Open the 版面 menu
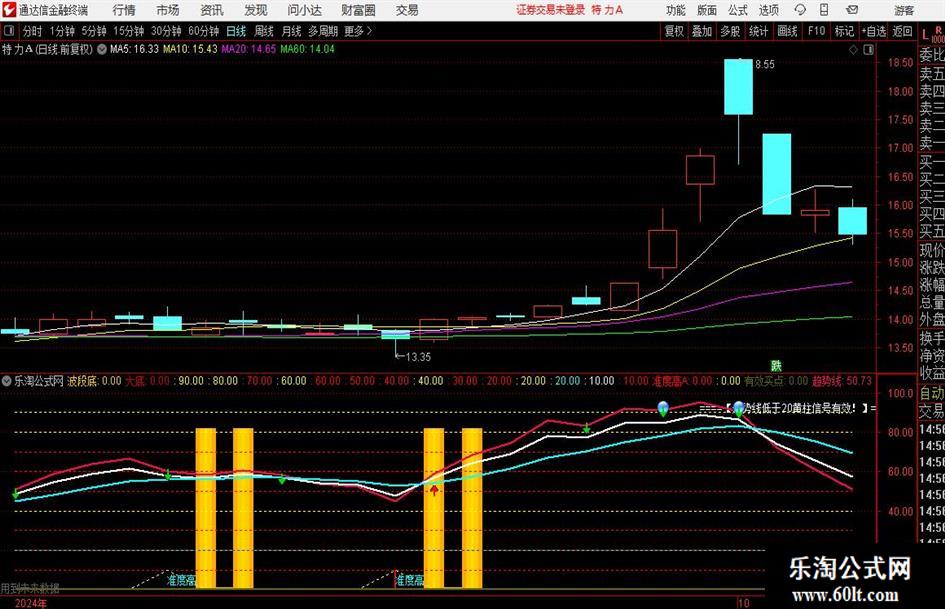The height and width of the screenshot is (609, 945). pyautogui.click(x=707, y=10)
